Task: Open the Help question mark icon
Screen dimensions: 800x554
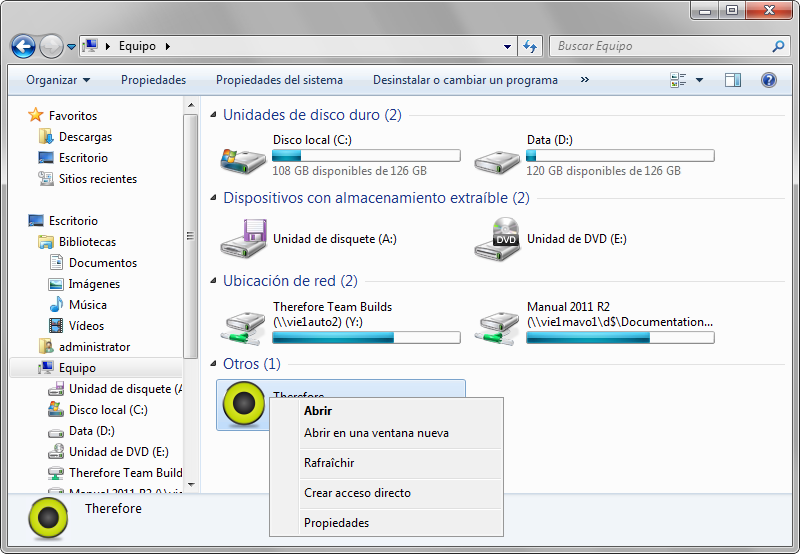Action: click(x=769, y=80)
